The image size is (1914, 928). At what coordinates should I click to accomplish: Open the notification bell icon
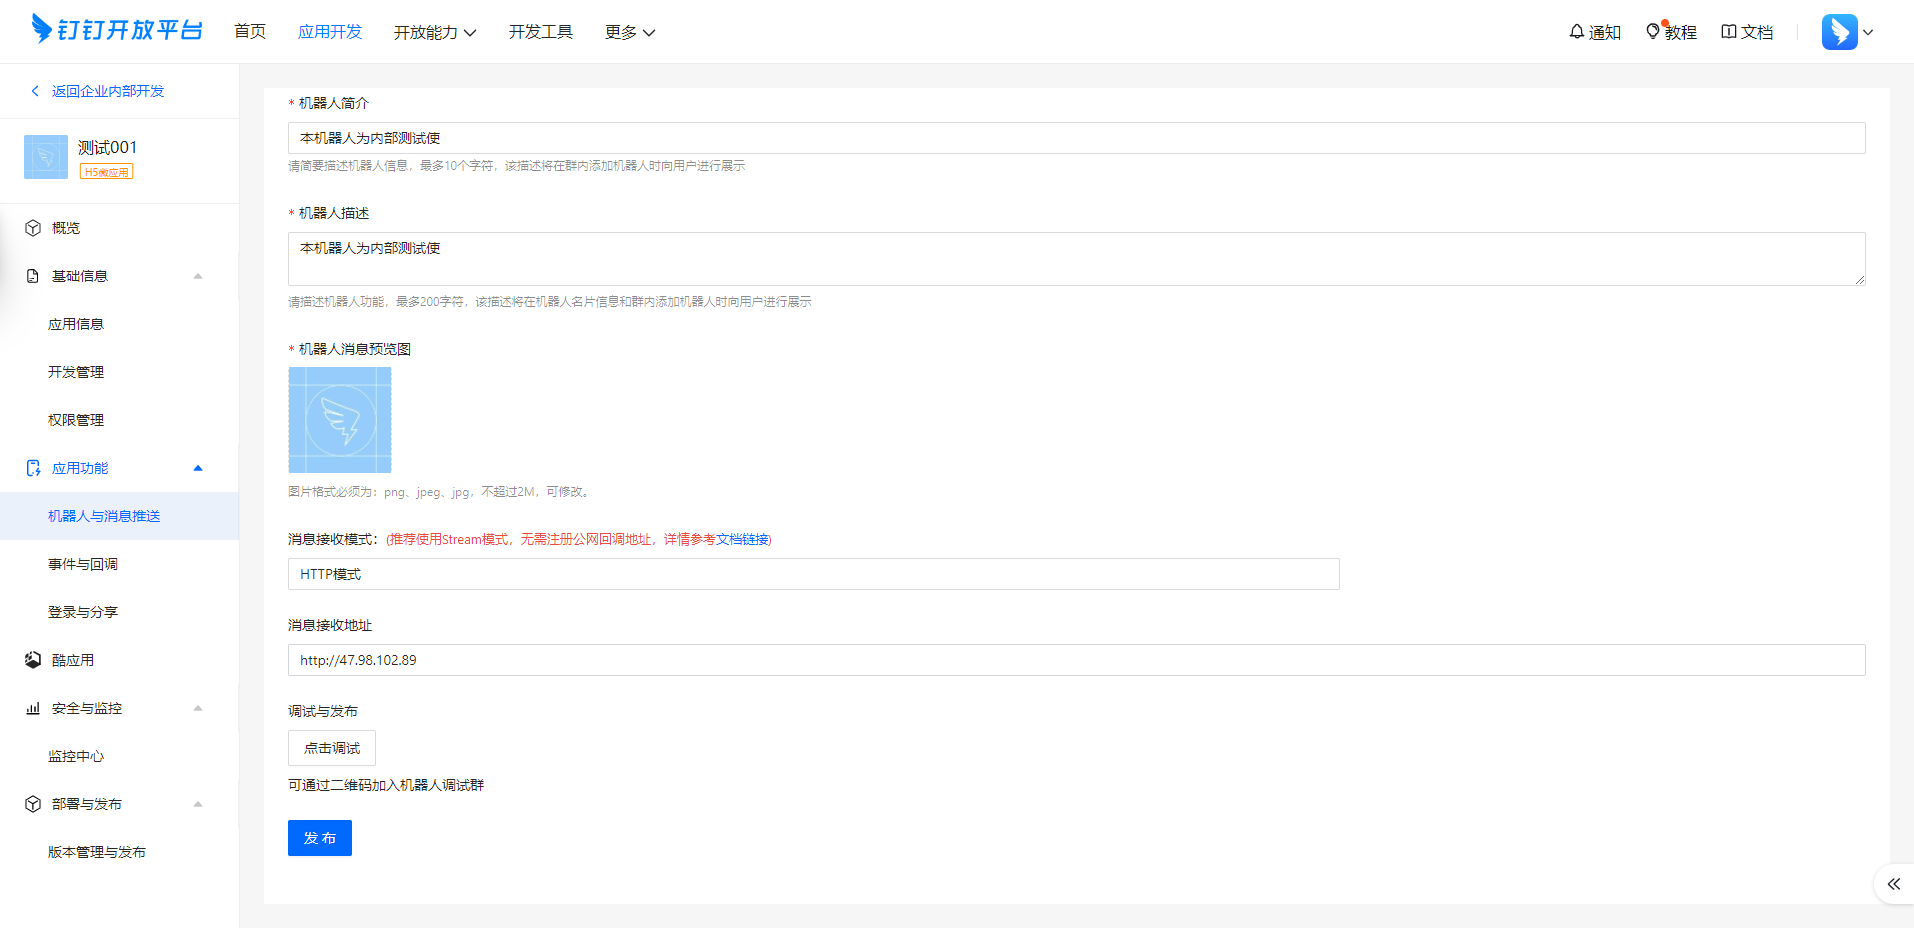click(1577, 32)
